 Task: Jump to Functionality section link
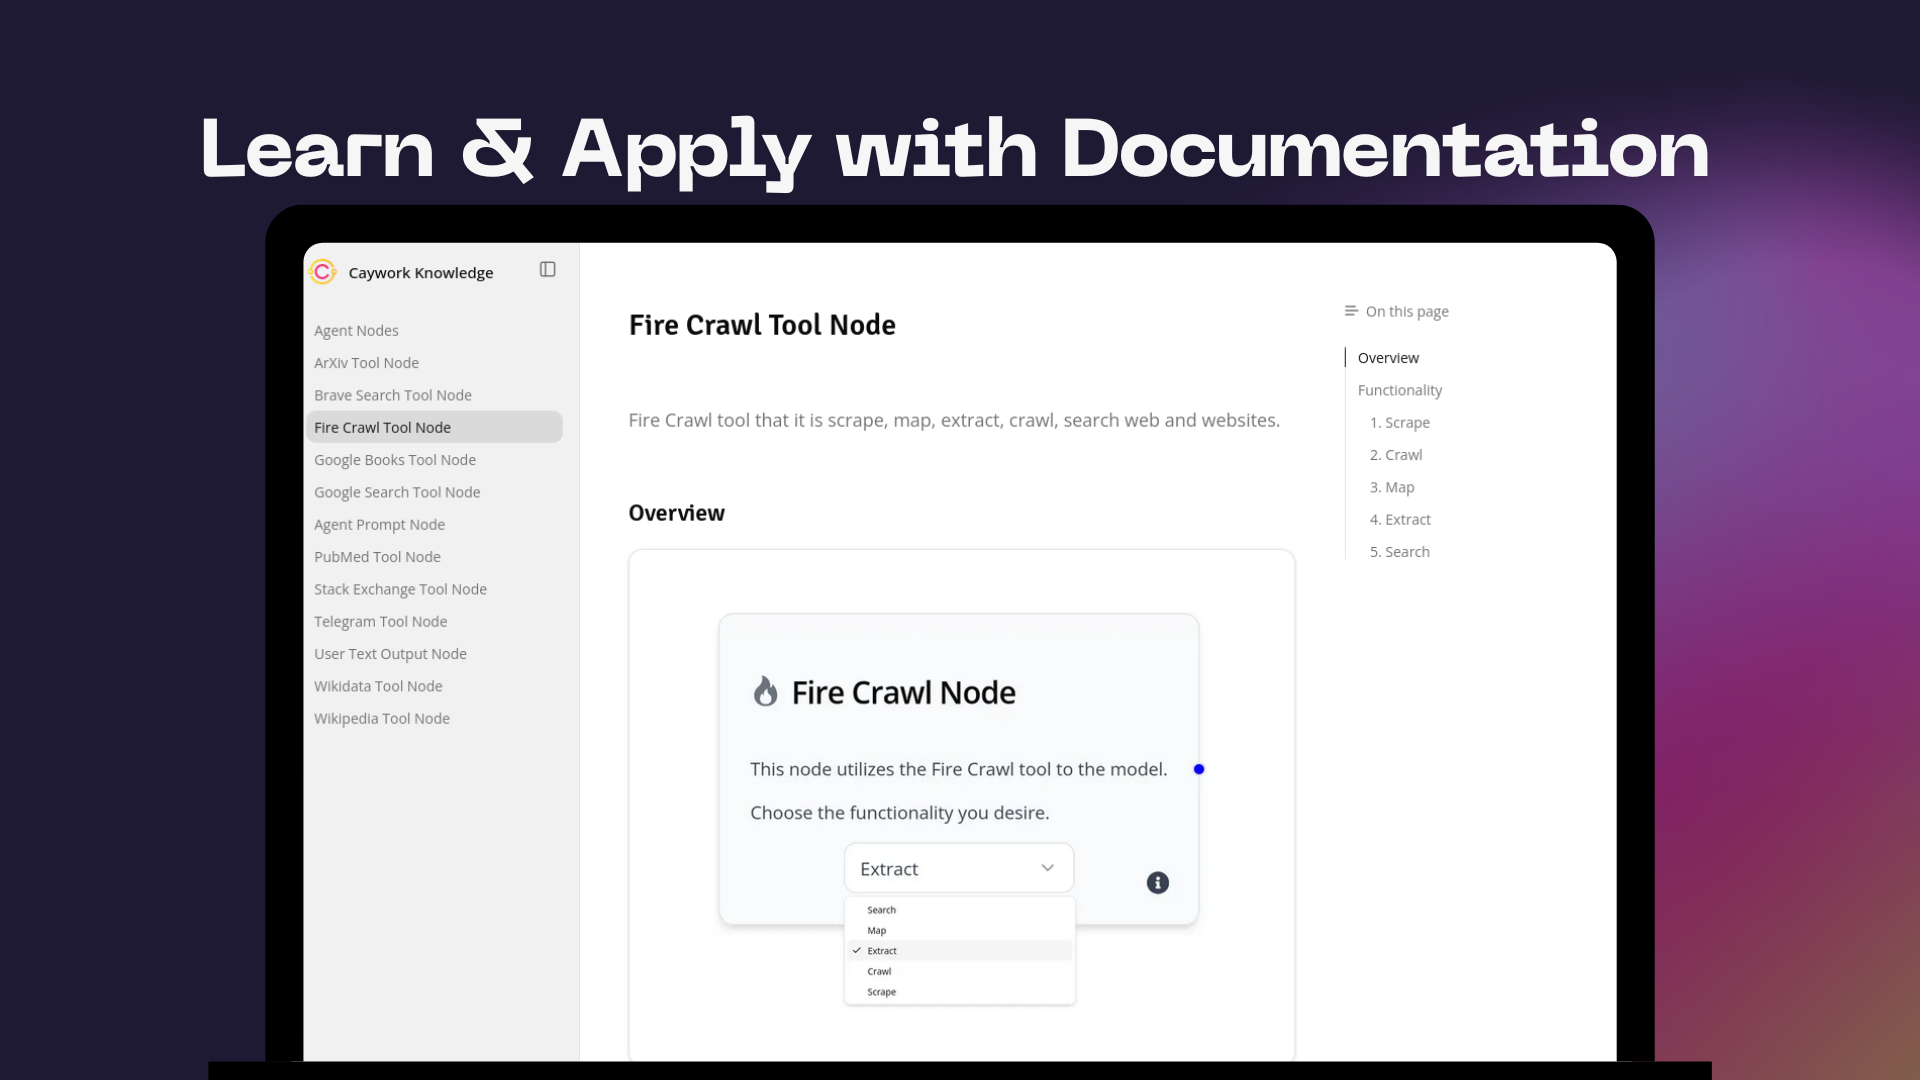pos(1399,390)
